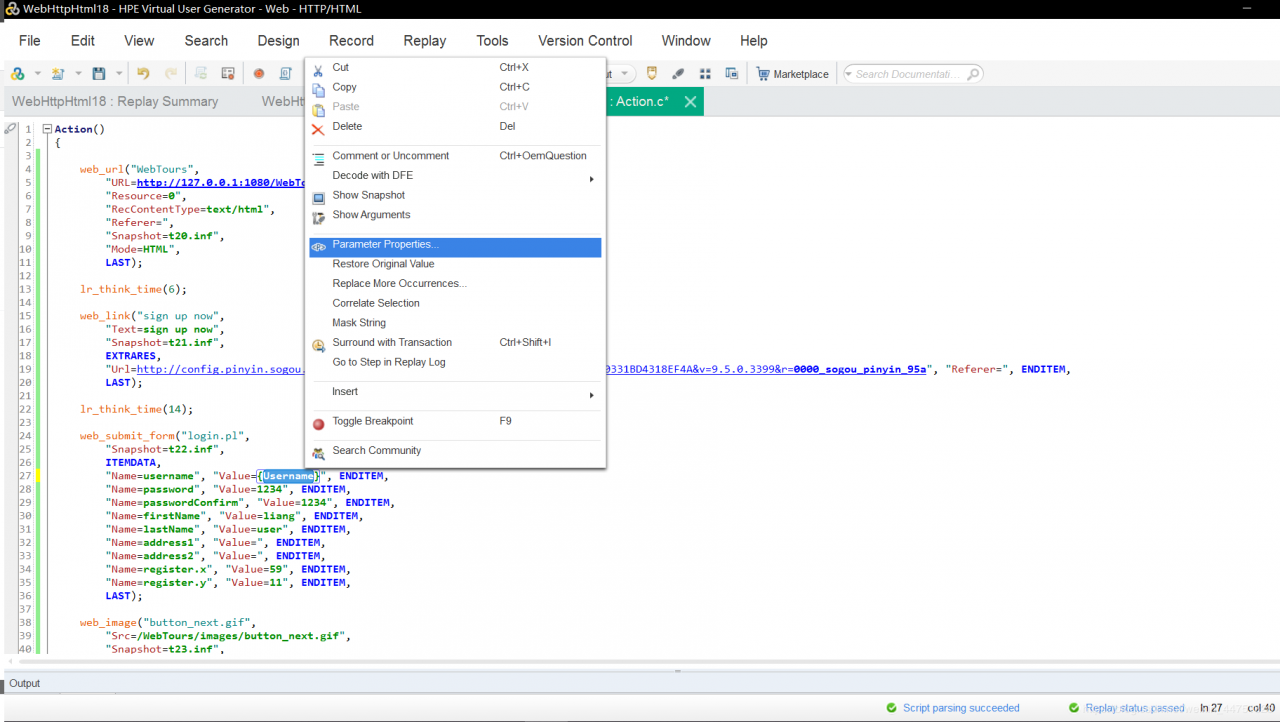1280x722 pixels.
Task: Click the Open Script folder icon
Action: click(58, 74)
